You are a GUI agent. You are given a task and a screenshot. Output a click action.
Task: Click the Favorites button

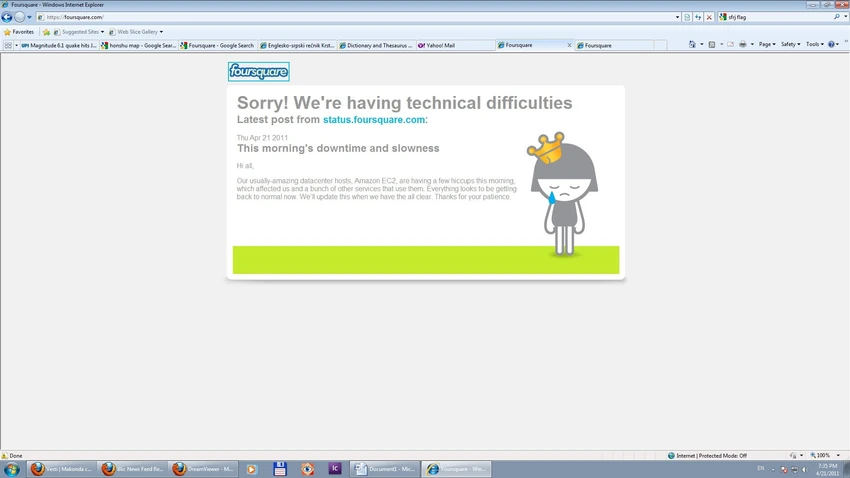tap(19, 32)
